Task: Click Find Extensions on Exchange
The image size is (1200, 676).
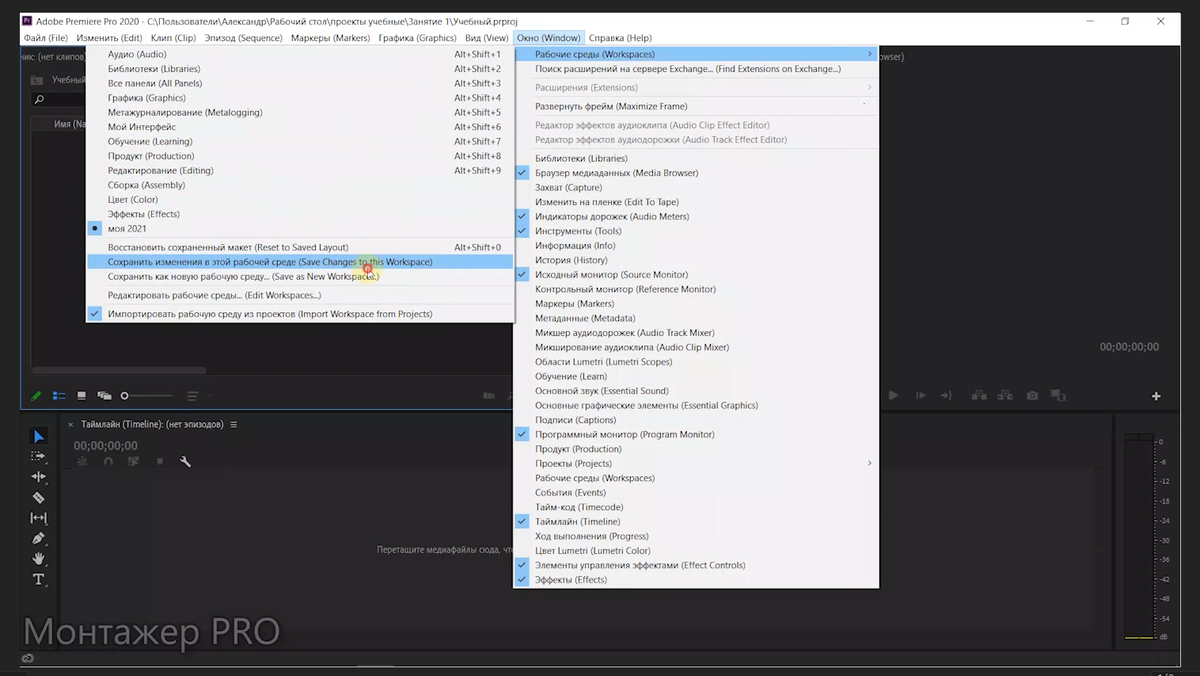Action: [696, 69]
